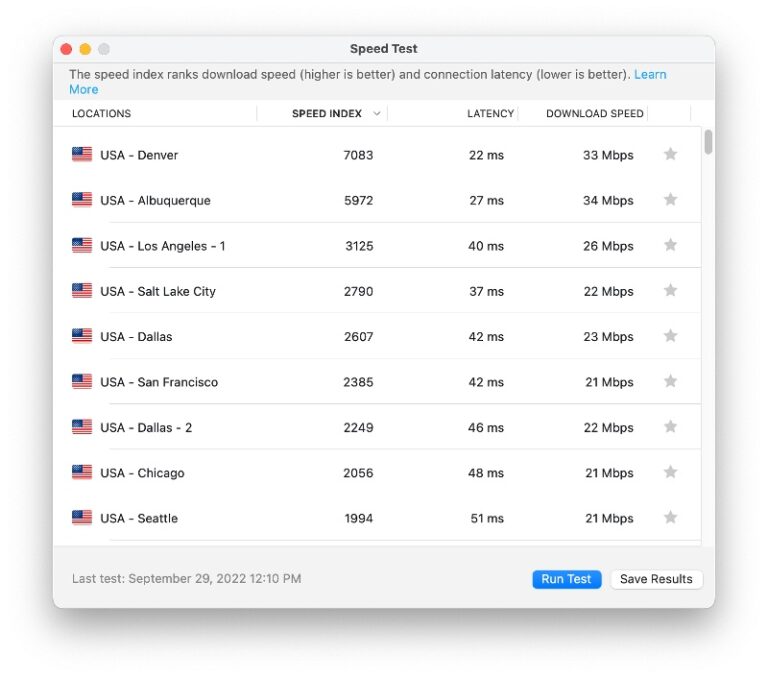Image resolution: width=768 pixels, height=678 pixels.
Task: Sort by the Download Speed column header
Action: coord(594,114)
